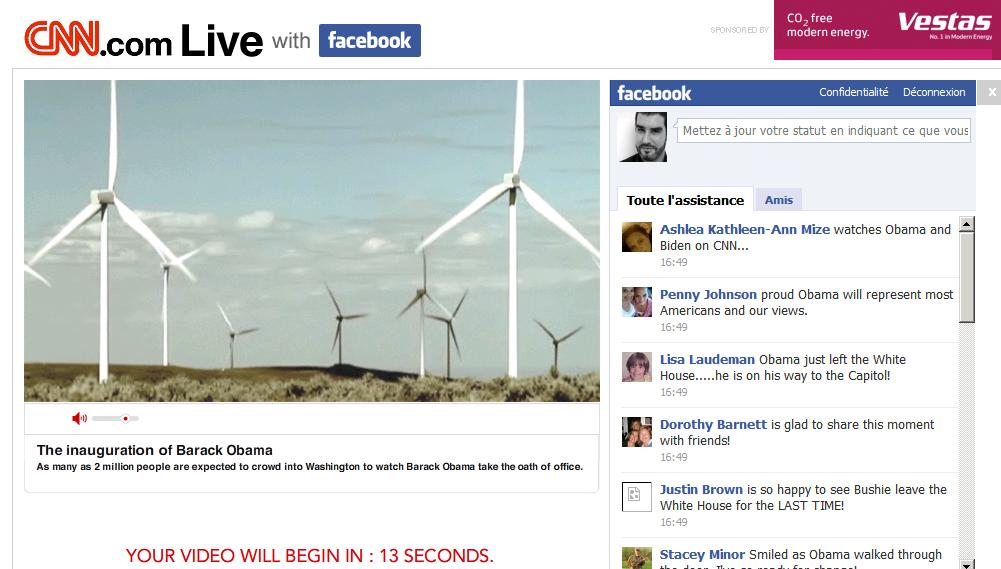
Task: Switch to the Amis tab
Action: point(779,200)
